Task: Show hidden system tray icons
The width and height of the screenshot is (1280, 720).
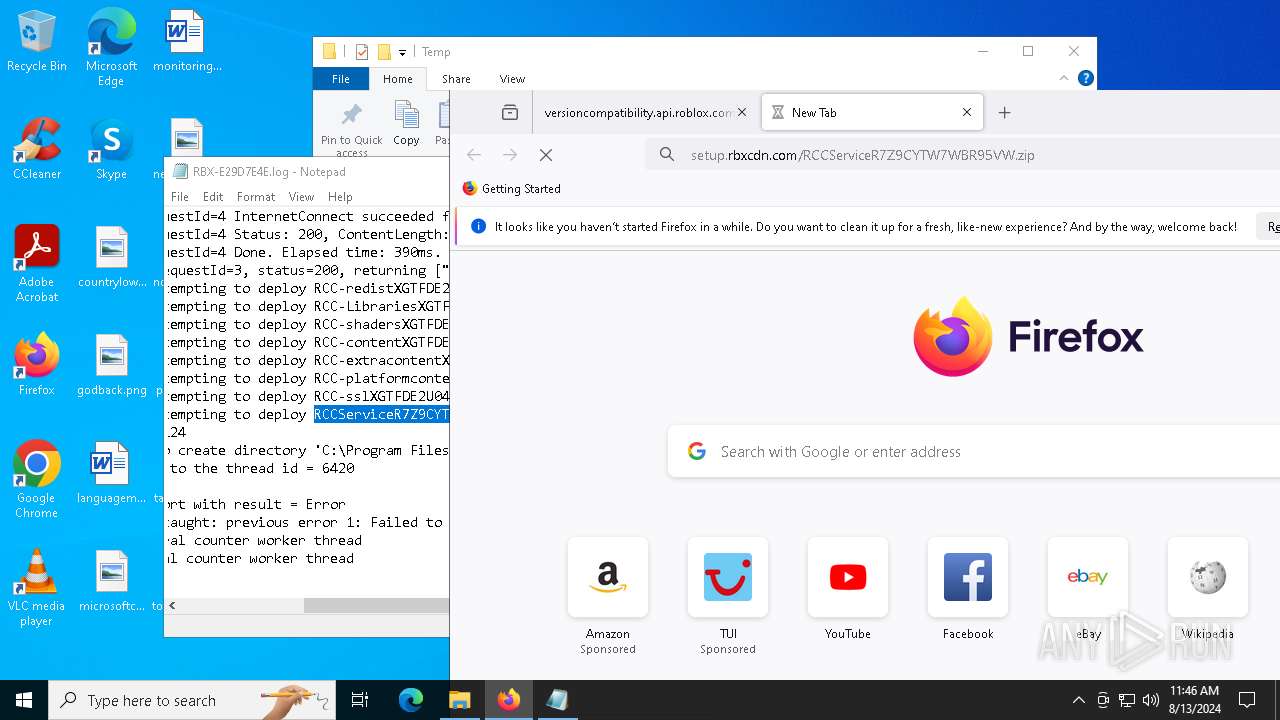Action: click(x=1078, y=700)
